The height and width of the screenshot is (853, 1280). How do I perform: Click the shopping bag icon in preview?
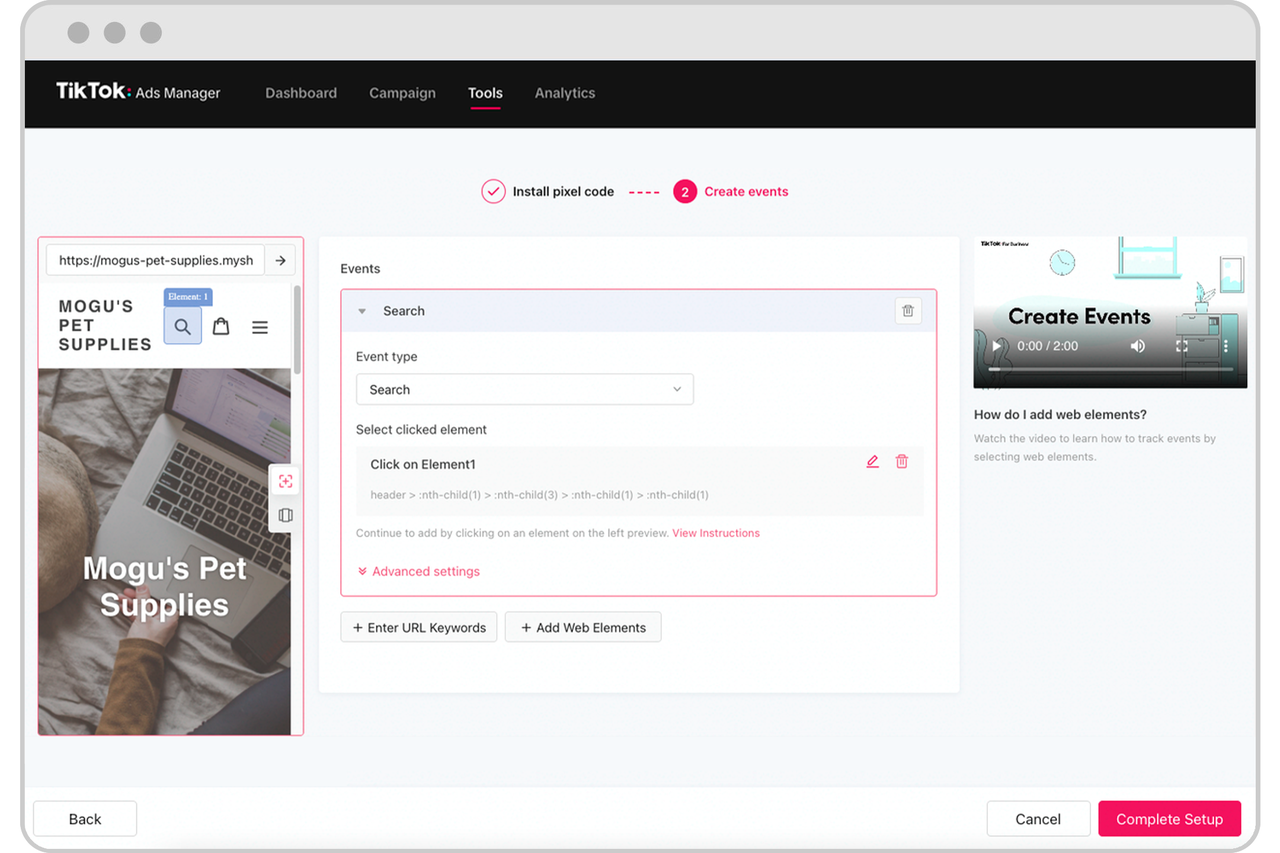[x=221, y=327]
